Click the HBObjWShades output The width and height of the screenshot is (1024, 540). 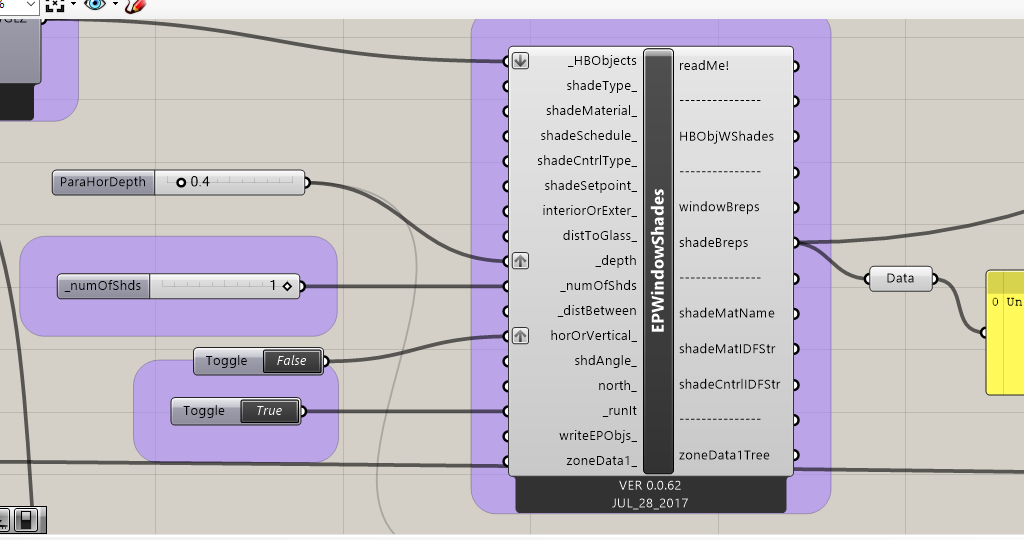(726, 136)
